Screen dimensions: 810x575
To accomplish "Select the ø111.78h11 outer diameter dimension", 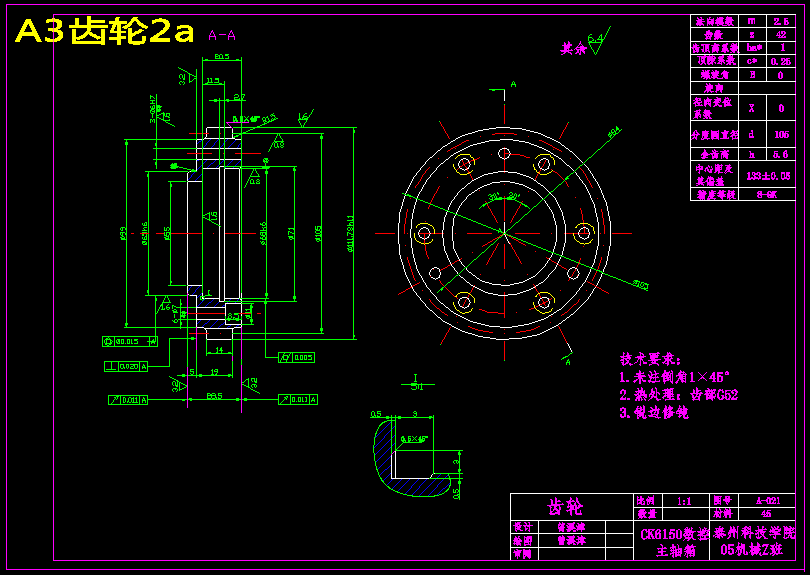I will pos(350,234).
